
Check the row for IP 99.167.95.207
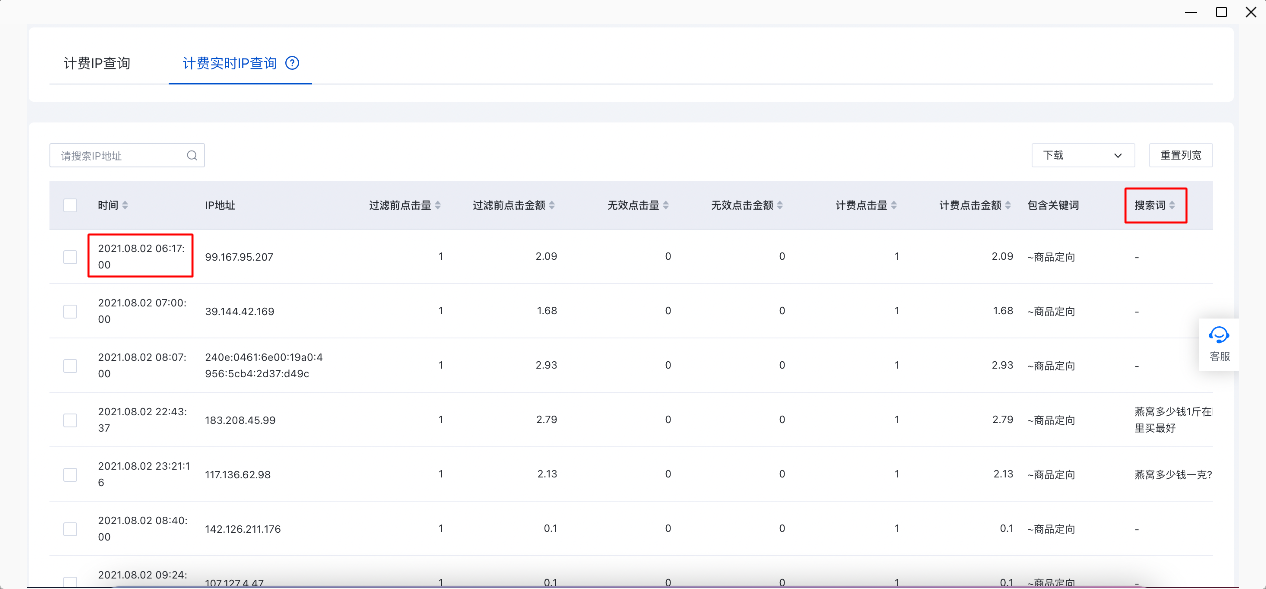pos(70,257)
